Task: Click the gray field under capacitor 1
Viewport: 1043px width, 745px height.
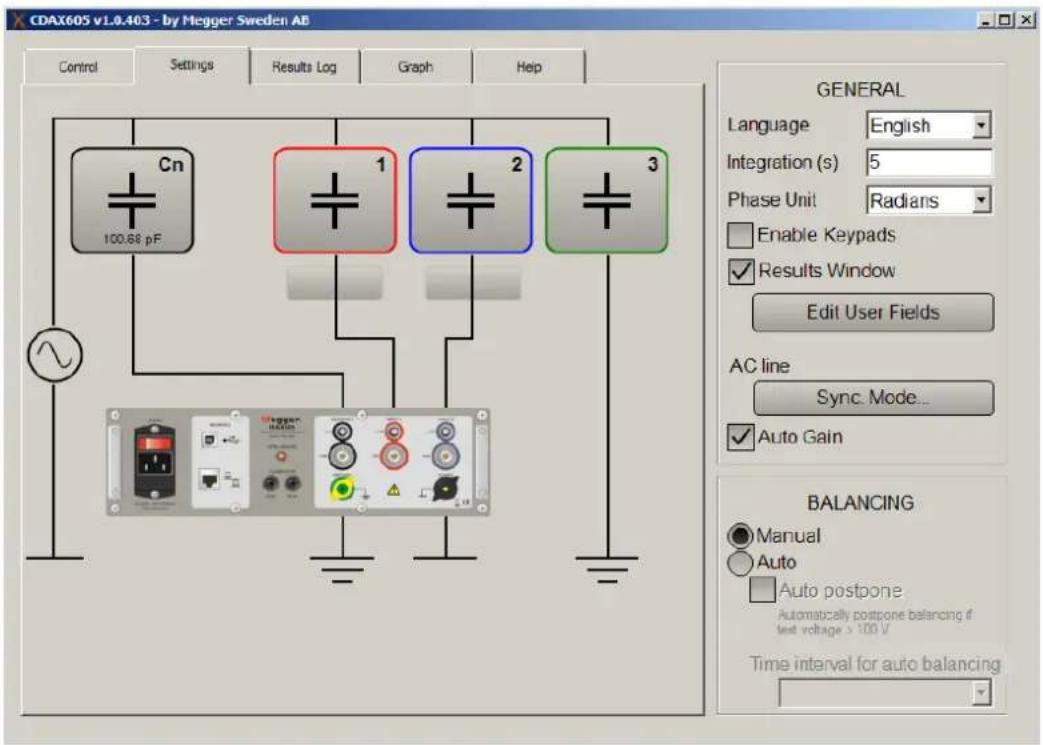Action: pos(335,283)
